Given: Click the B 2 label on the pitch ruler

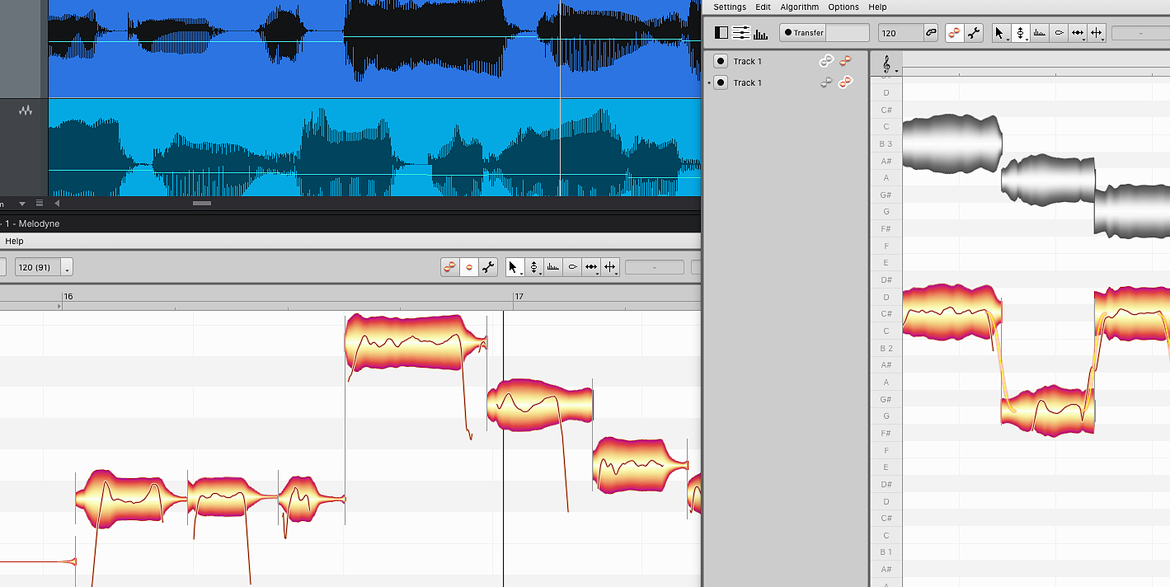Looking at the screenshot, I should 886,348.
